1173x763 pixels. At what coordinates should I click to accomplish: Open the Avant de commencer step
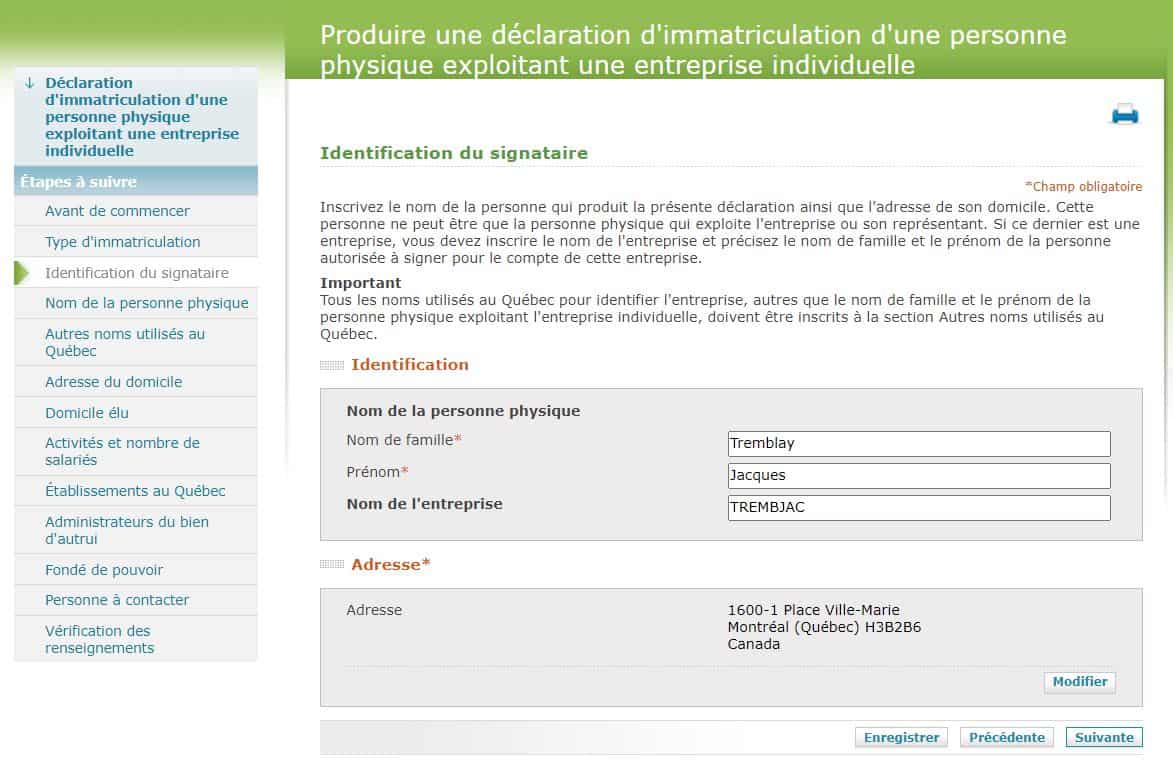coord(116,211)
